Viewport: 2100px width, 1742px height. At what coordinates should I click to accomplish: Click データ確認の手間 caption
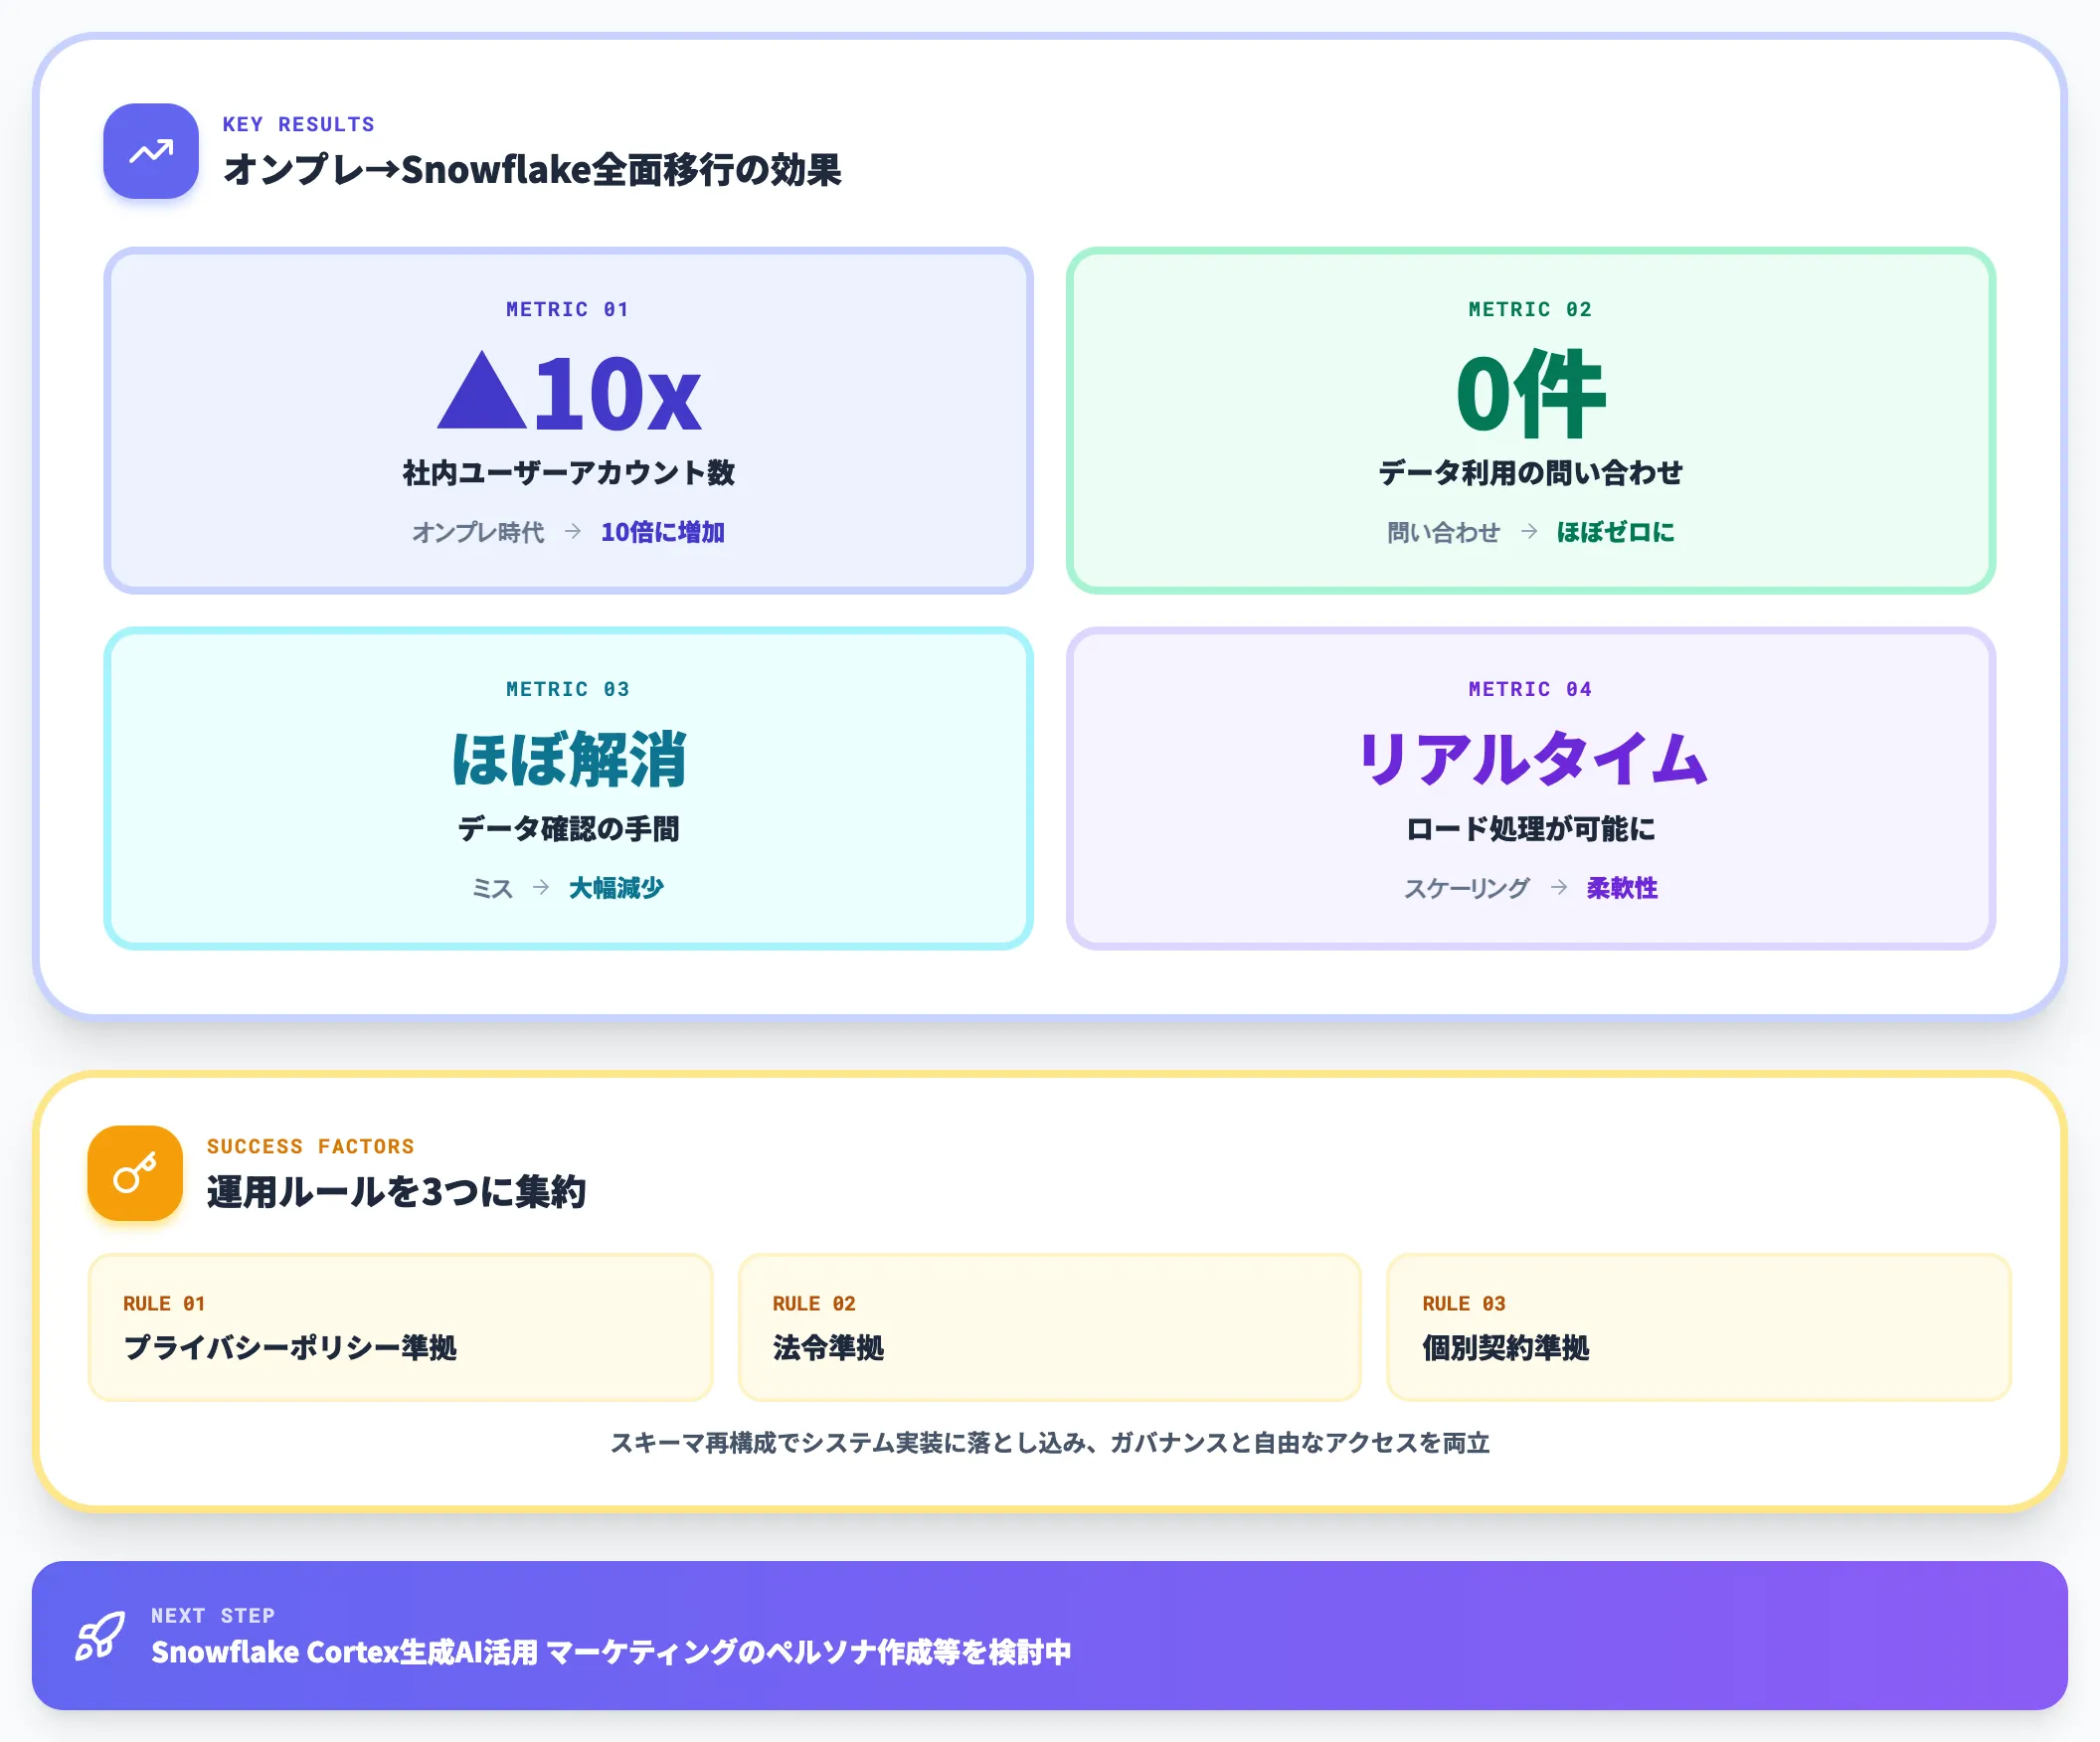(x=569, y=828)
